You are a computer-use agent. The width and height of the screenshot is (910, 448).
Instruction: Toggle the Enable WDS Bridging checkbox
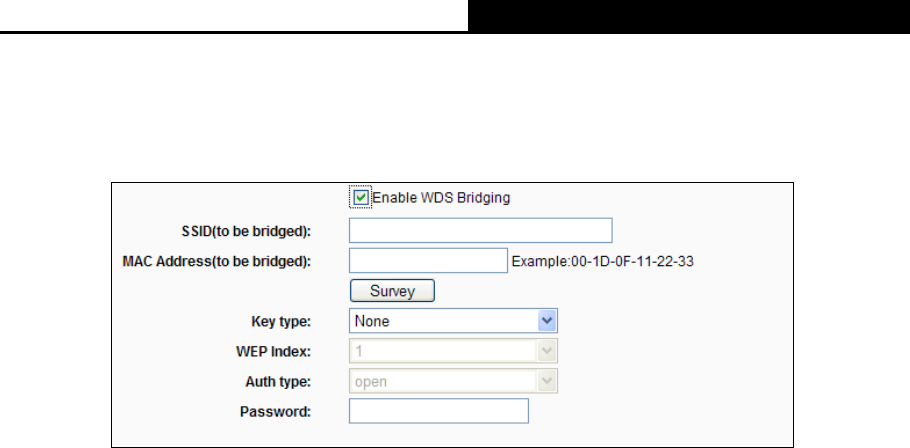pos(361,198)
